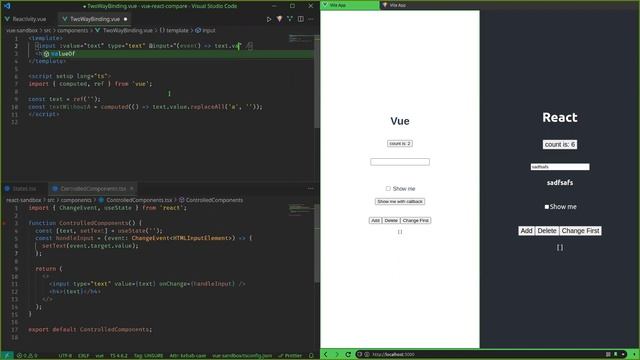The image size is (640, 360).
Task: Open 'src' breadcrumb in top editor
Action: point(47,30)
